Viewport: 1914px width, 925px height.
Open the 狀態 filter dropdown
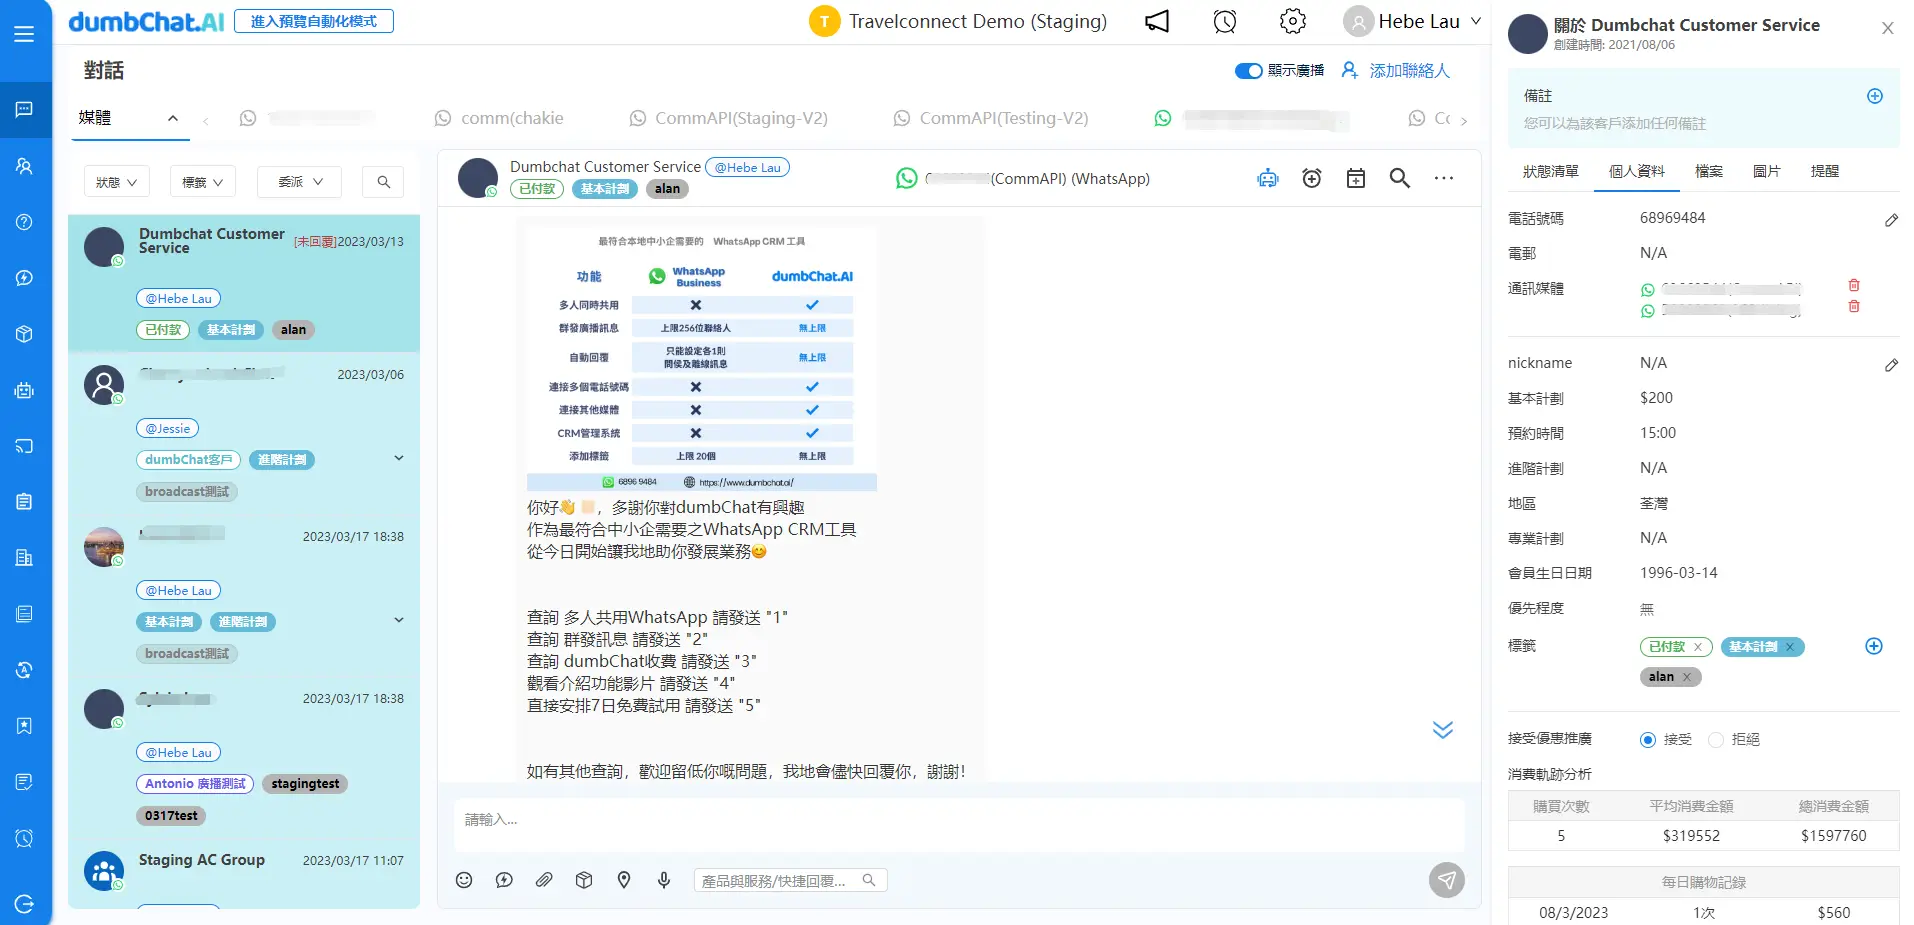coord(117,182)
